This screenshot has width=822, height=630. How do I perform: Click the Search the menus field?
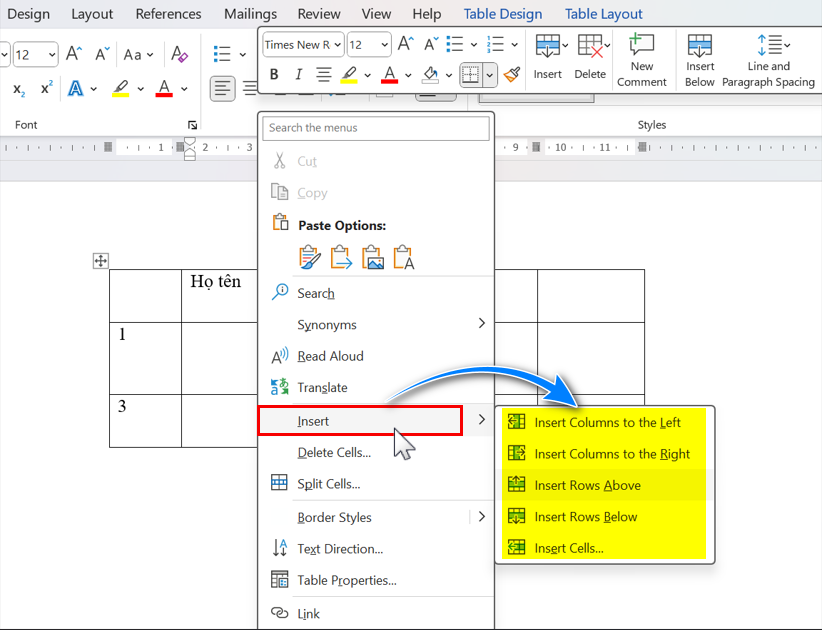pyautogui.click(x=376, y=128)
